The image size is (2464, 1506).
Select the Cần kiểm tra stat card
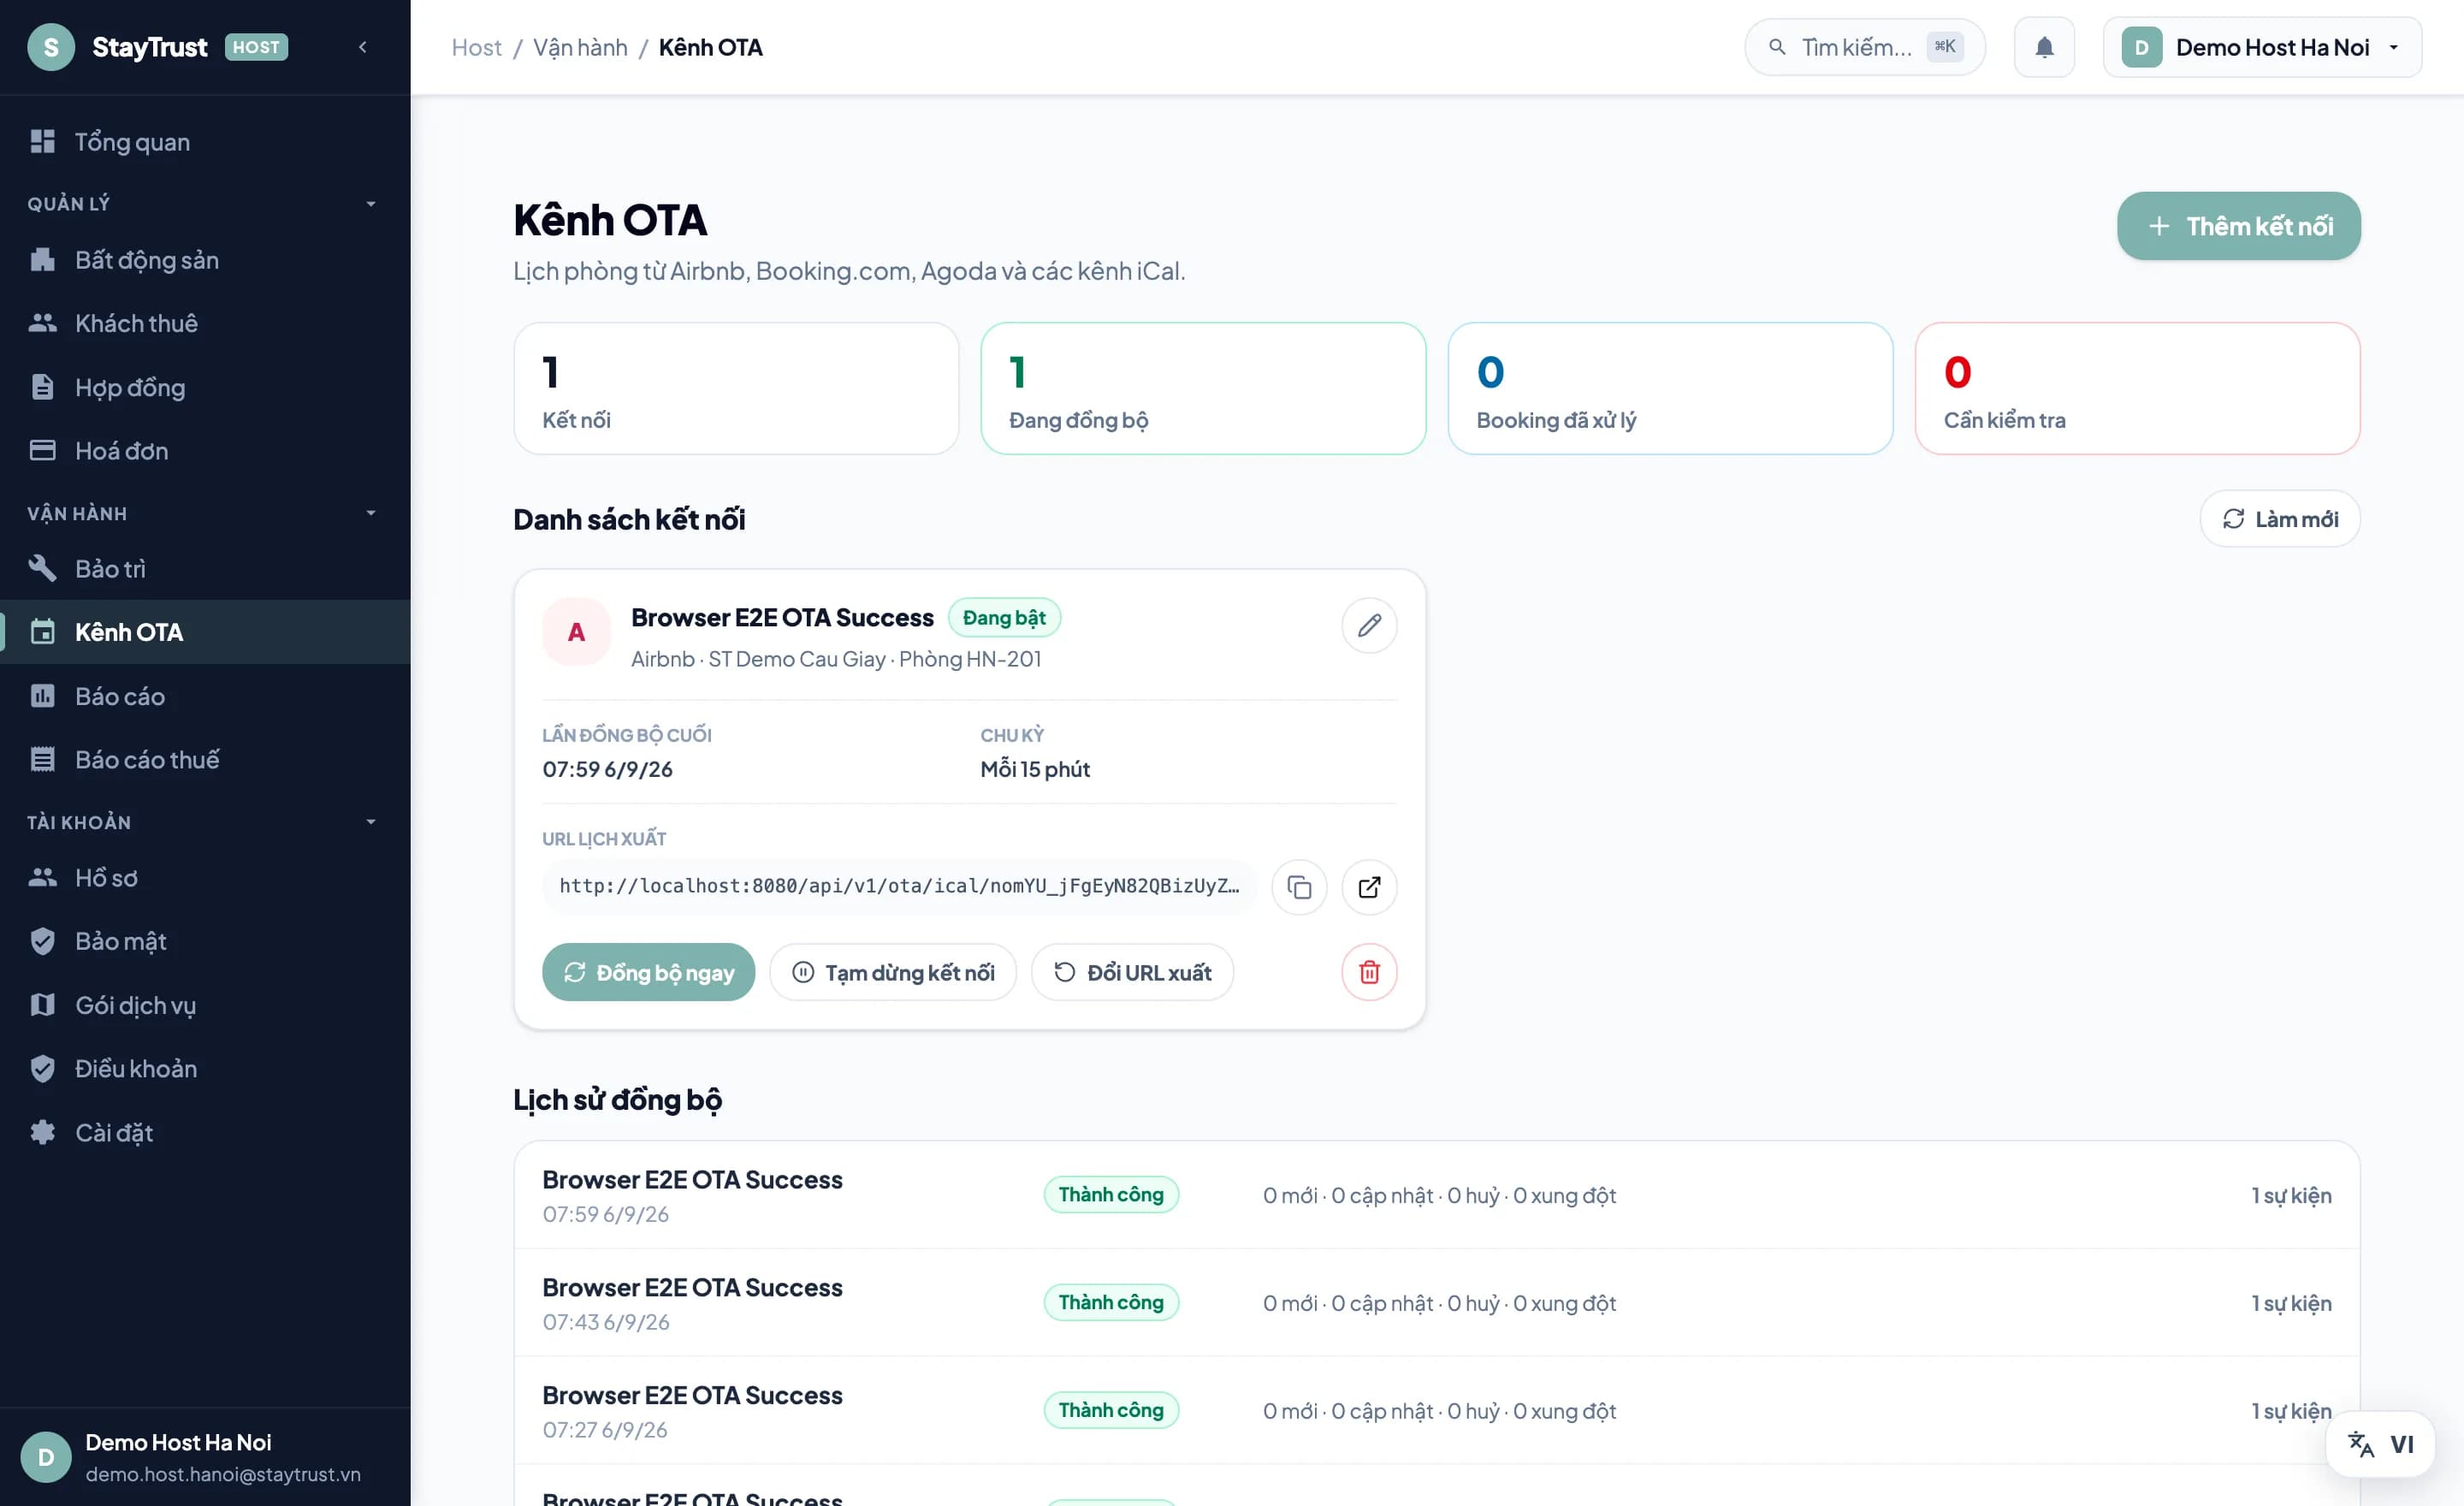[2137, 388]
